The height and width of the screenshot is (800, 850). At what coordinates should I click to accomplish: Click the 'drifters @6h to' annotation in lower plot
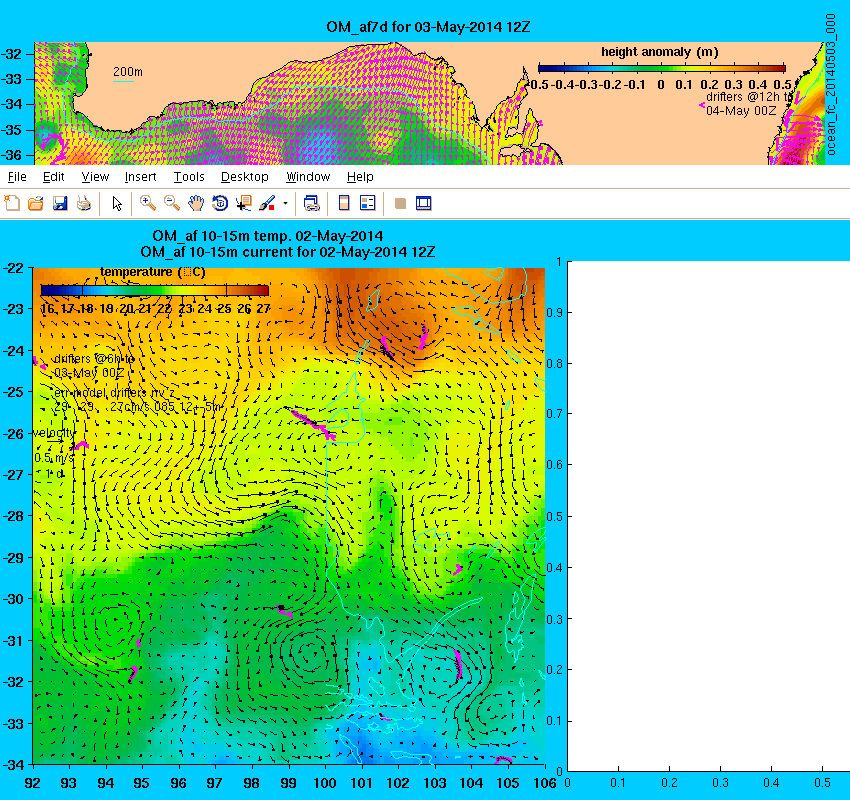(94, 359)
